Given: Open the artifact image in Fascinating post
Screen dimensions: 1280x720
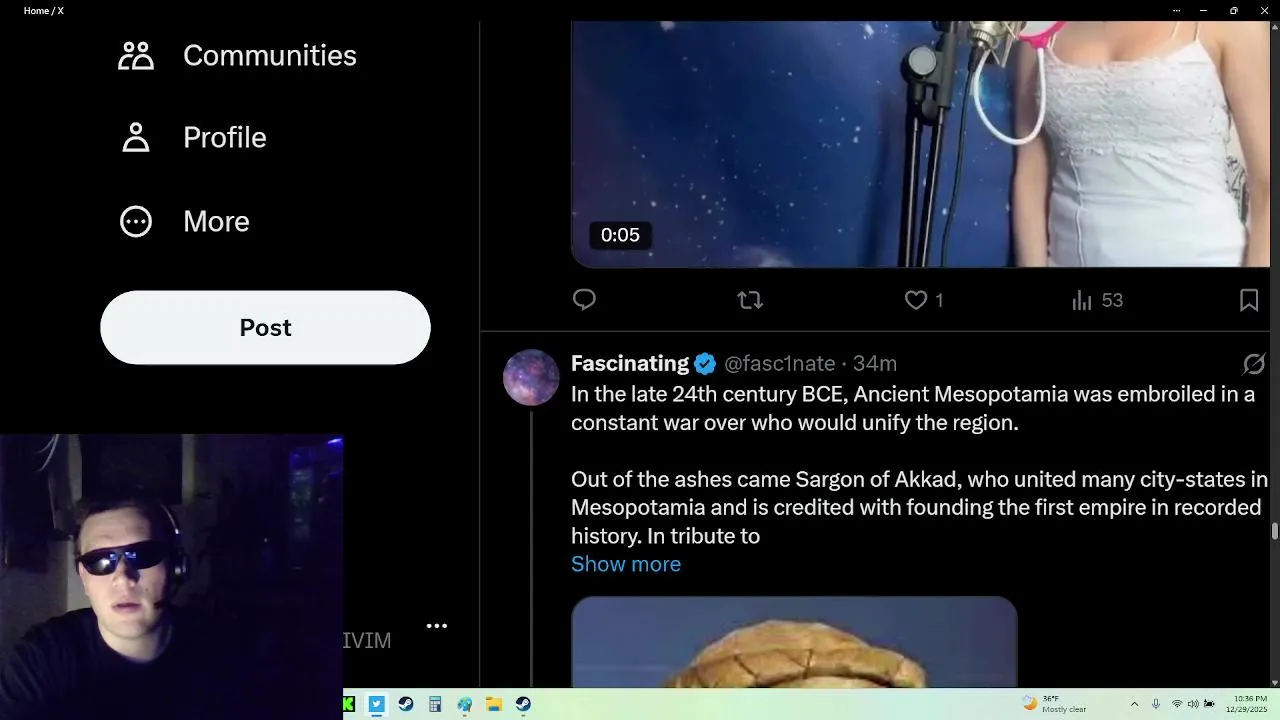Looking at the screenshot, I should [794, 642].
